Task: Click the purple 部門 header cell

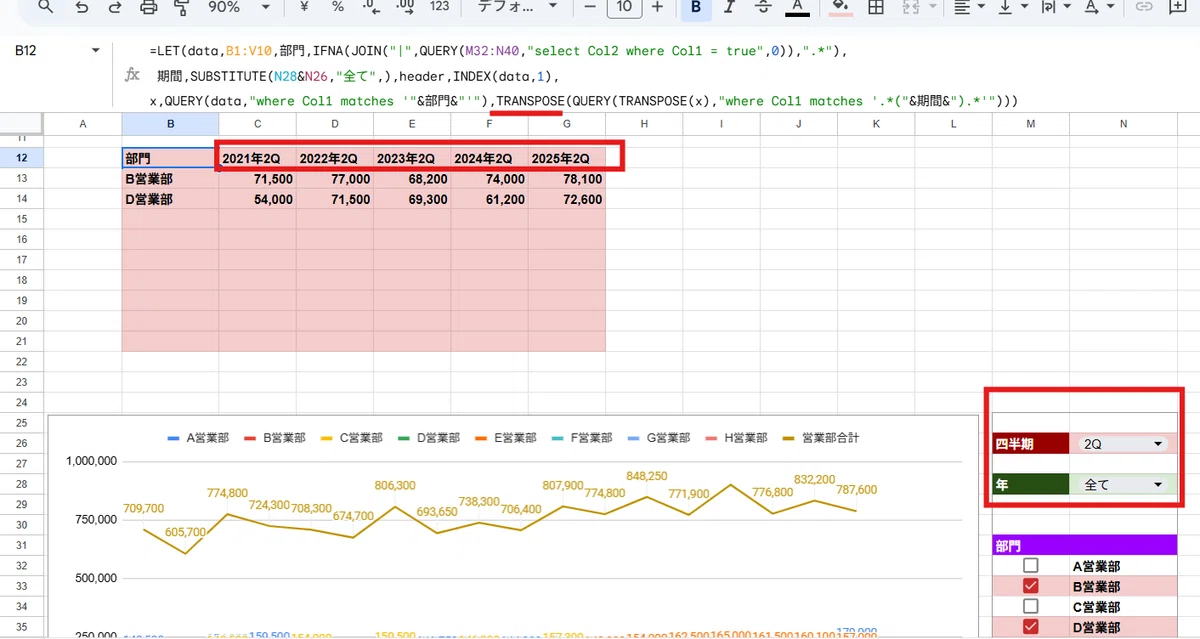Action: point(1084,545)
